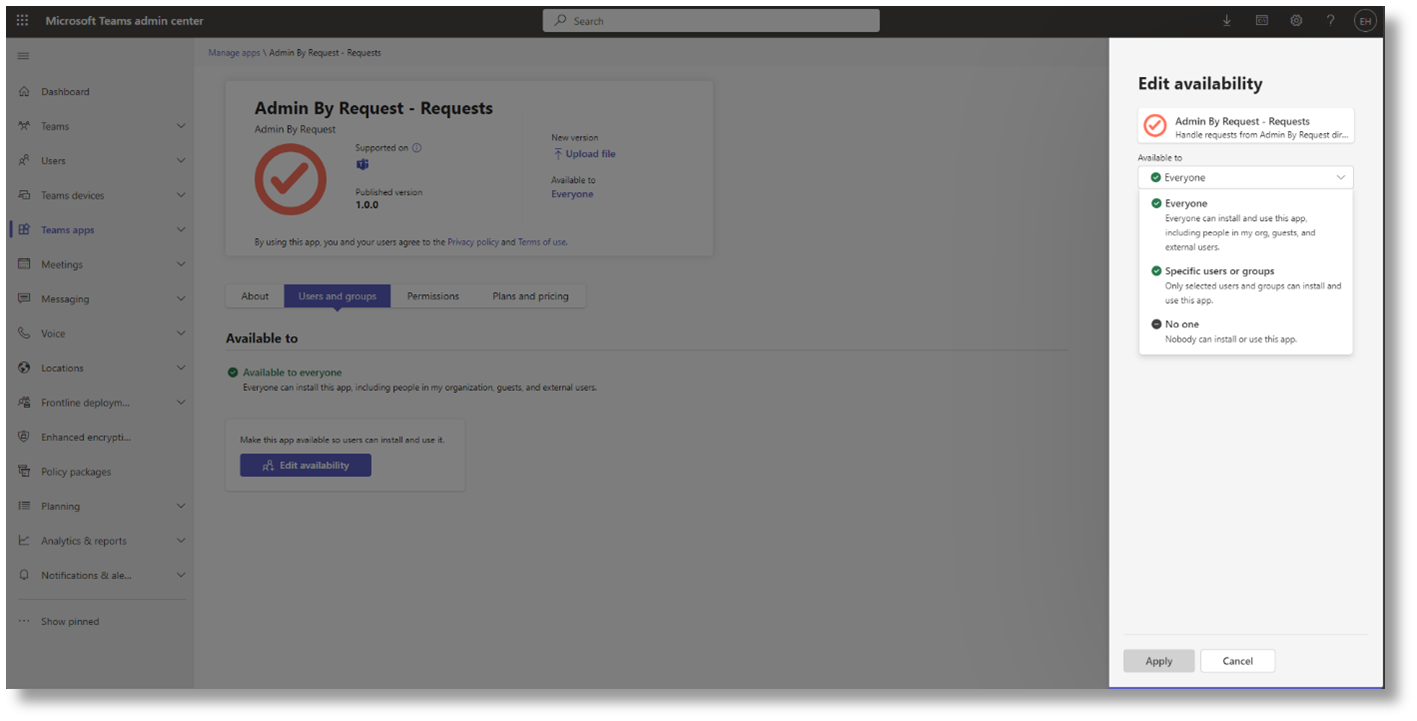Click the Planning list icon
The image size is (1417, 721).
tap(24, 506)
